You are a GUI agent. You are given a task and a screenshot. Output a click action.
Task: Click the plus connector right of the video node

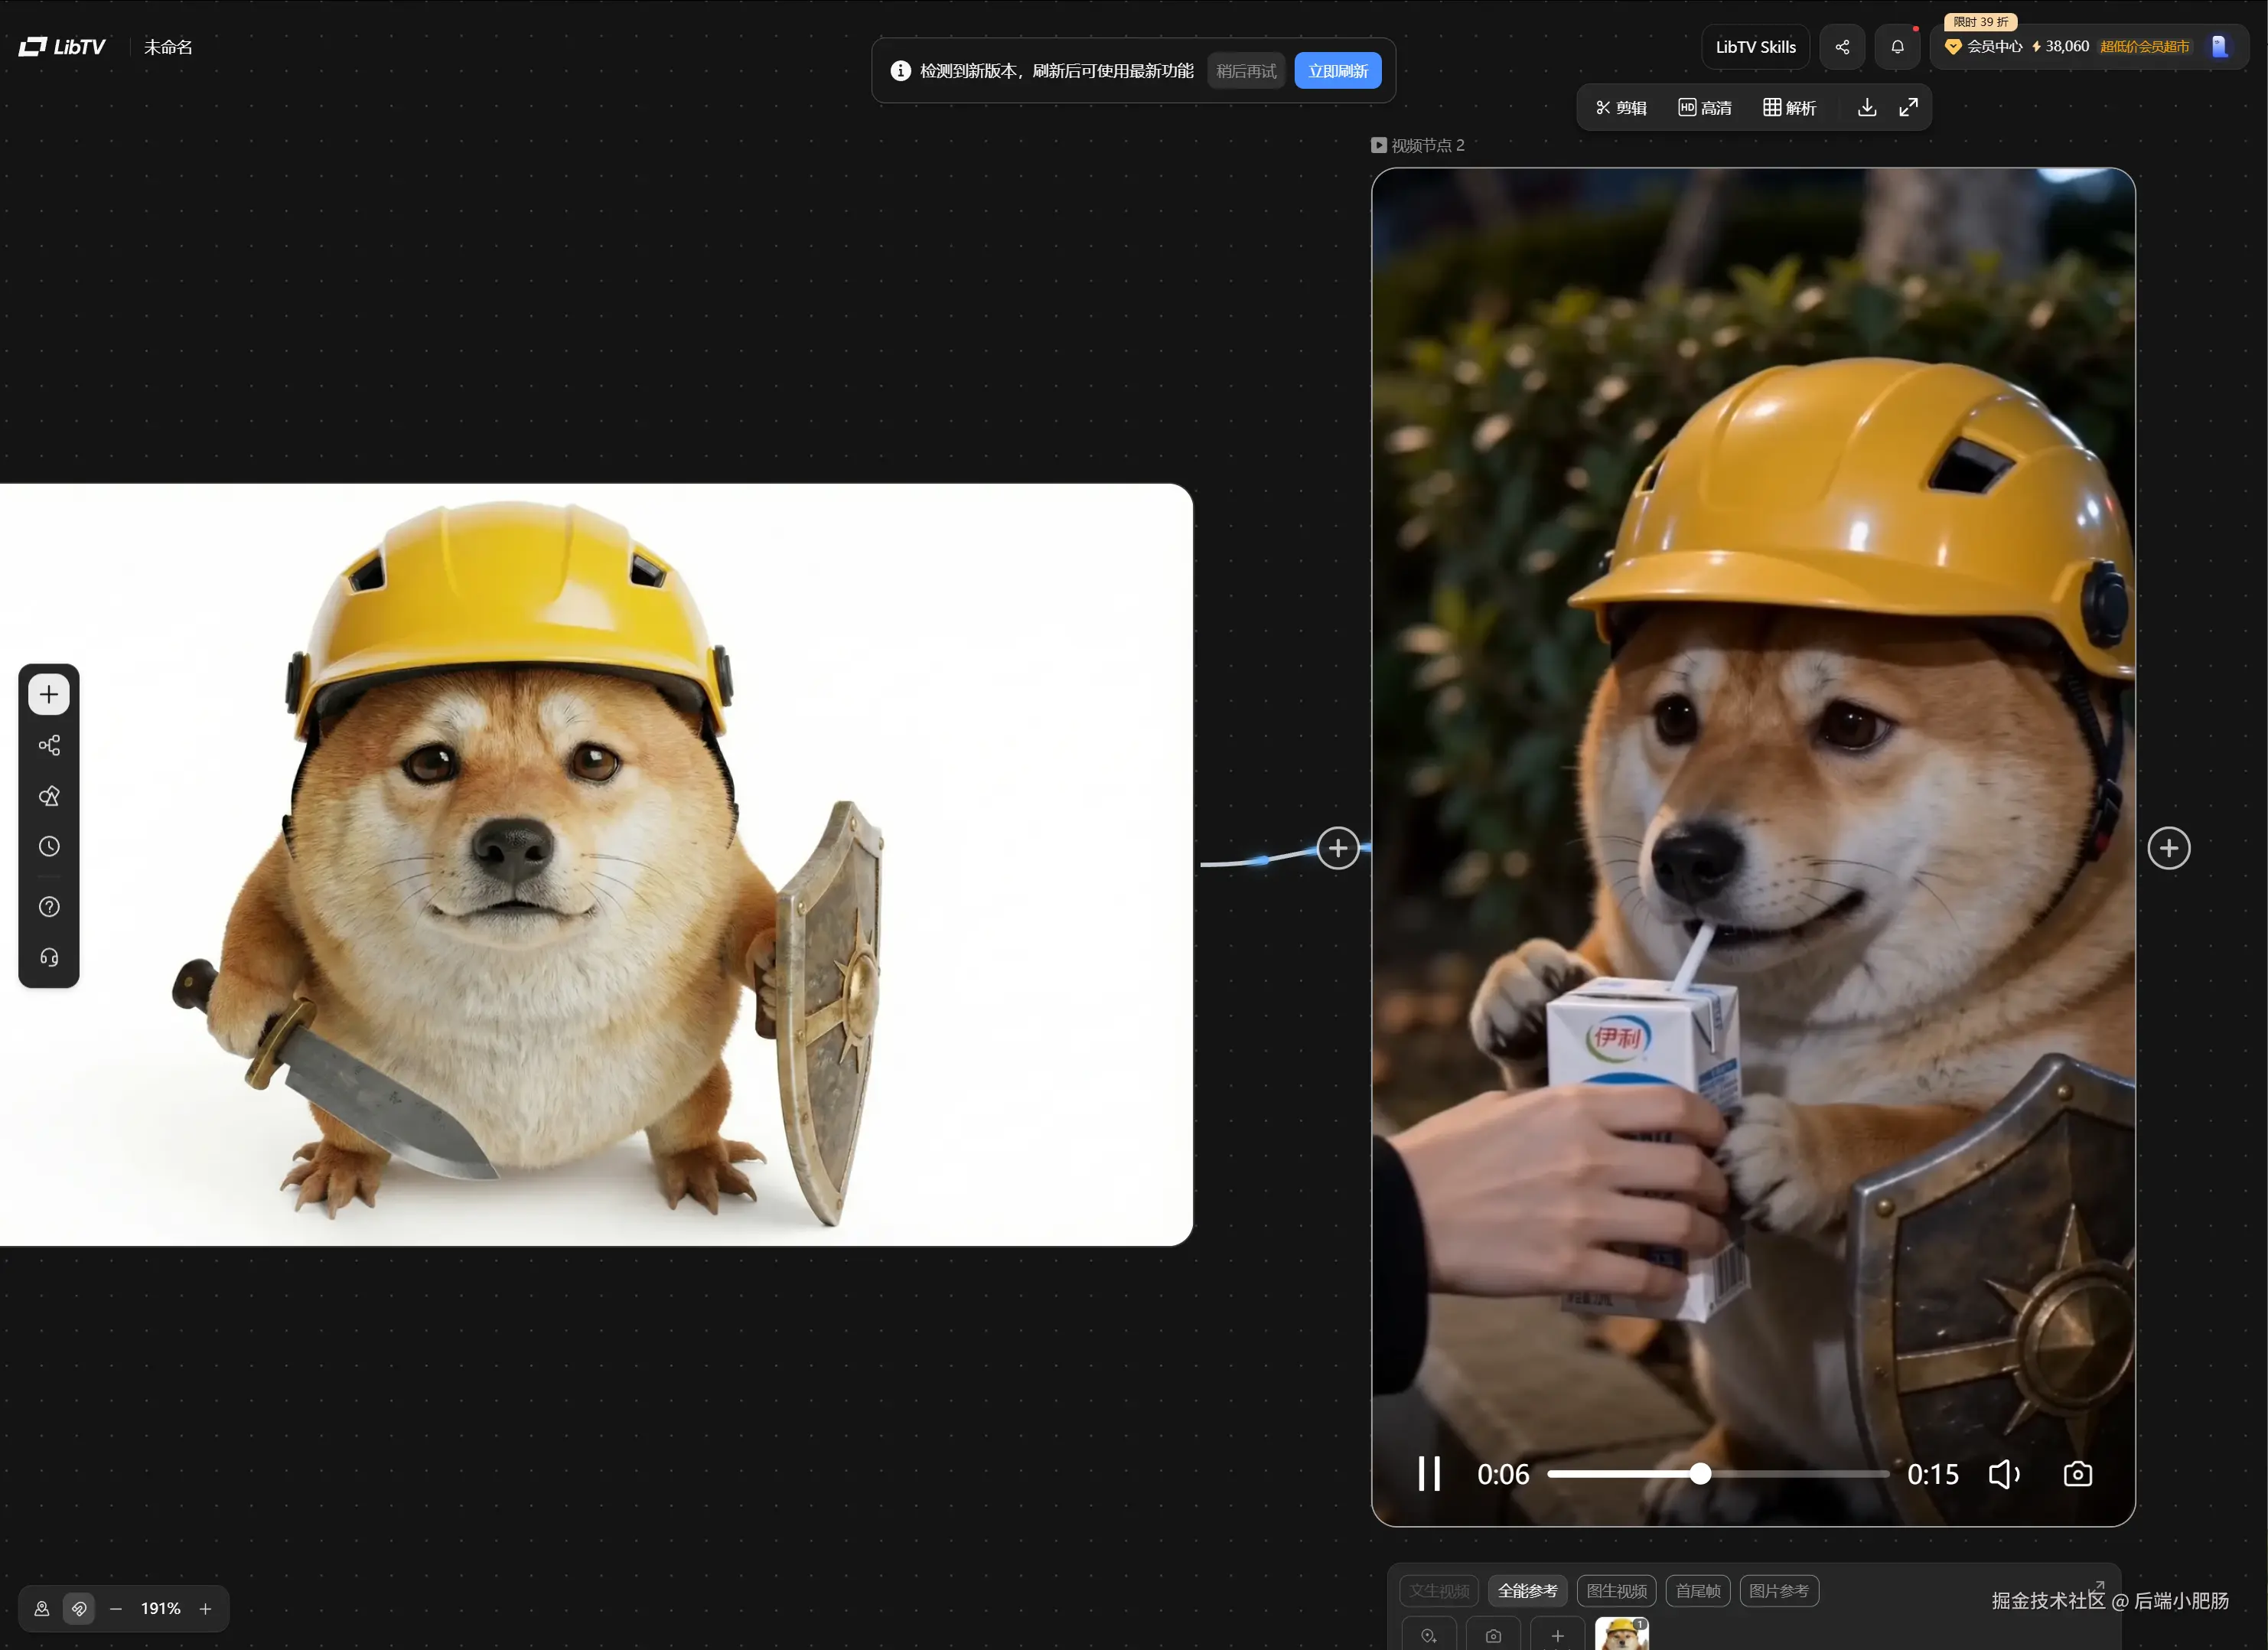point(2168,849)
